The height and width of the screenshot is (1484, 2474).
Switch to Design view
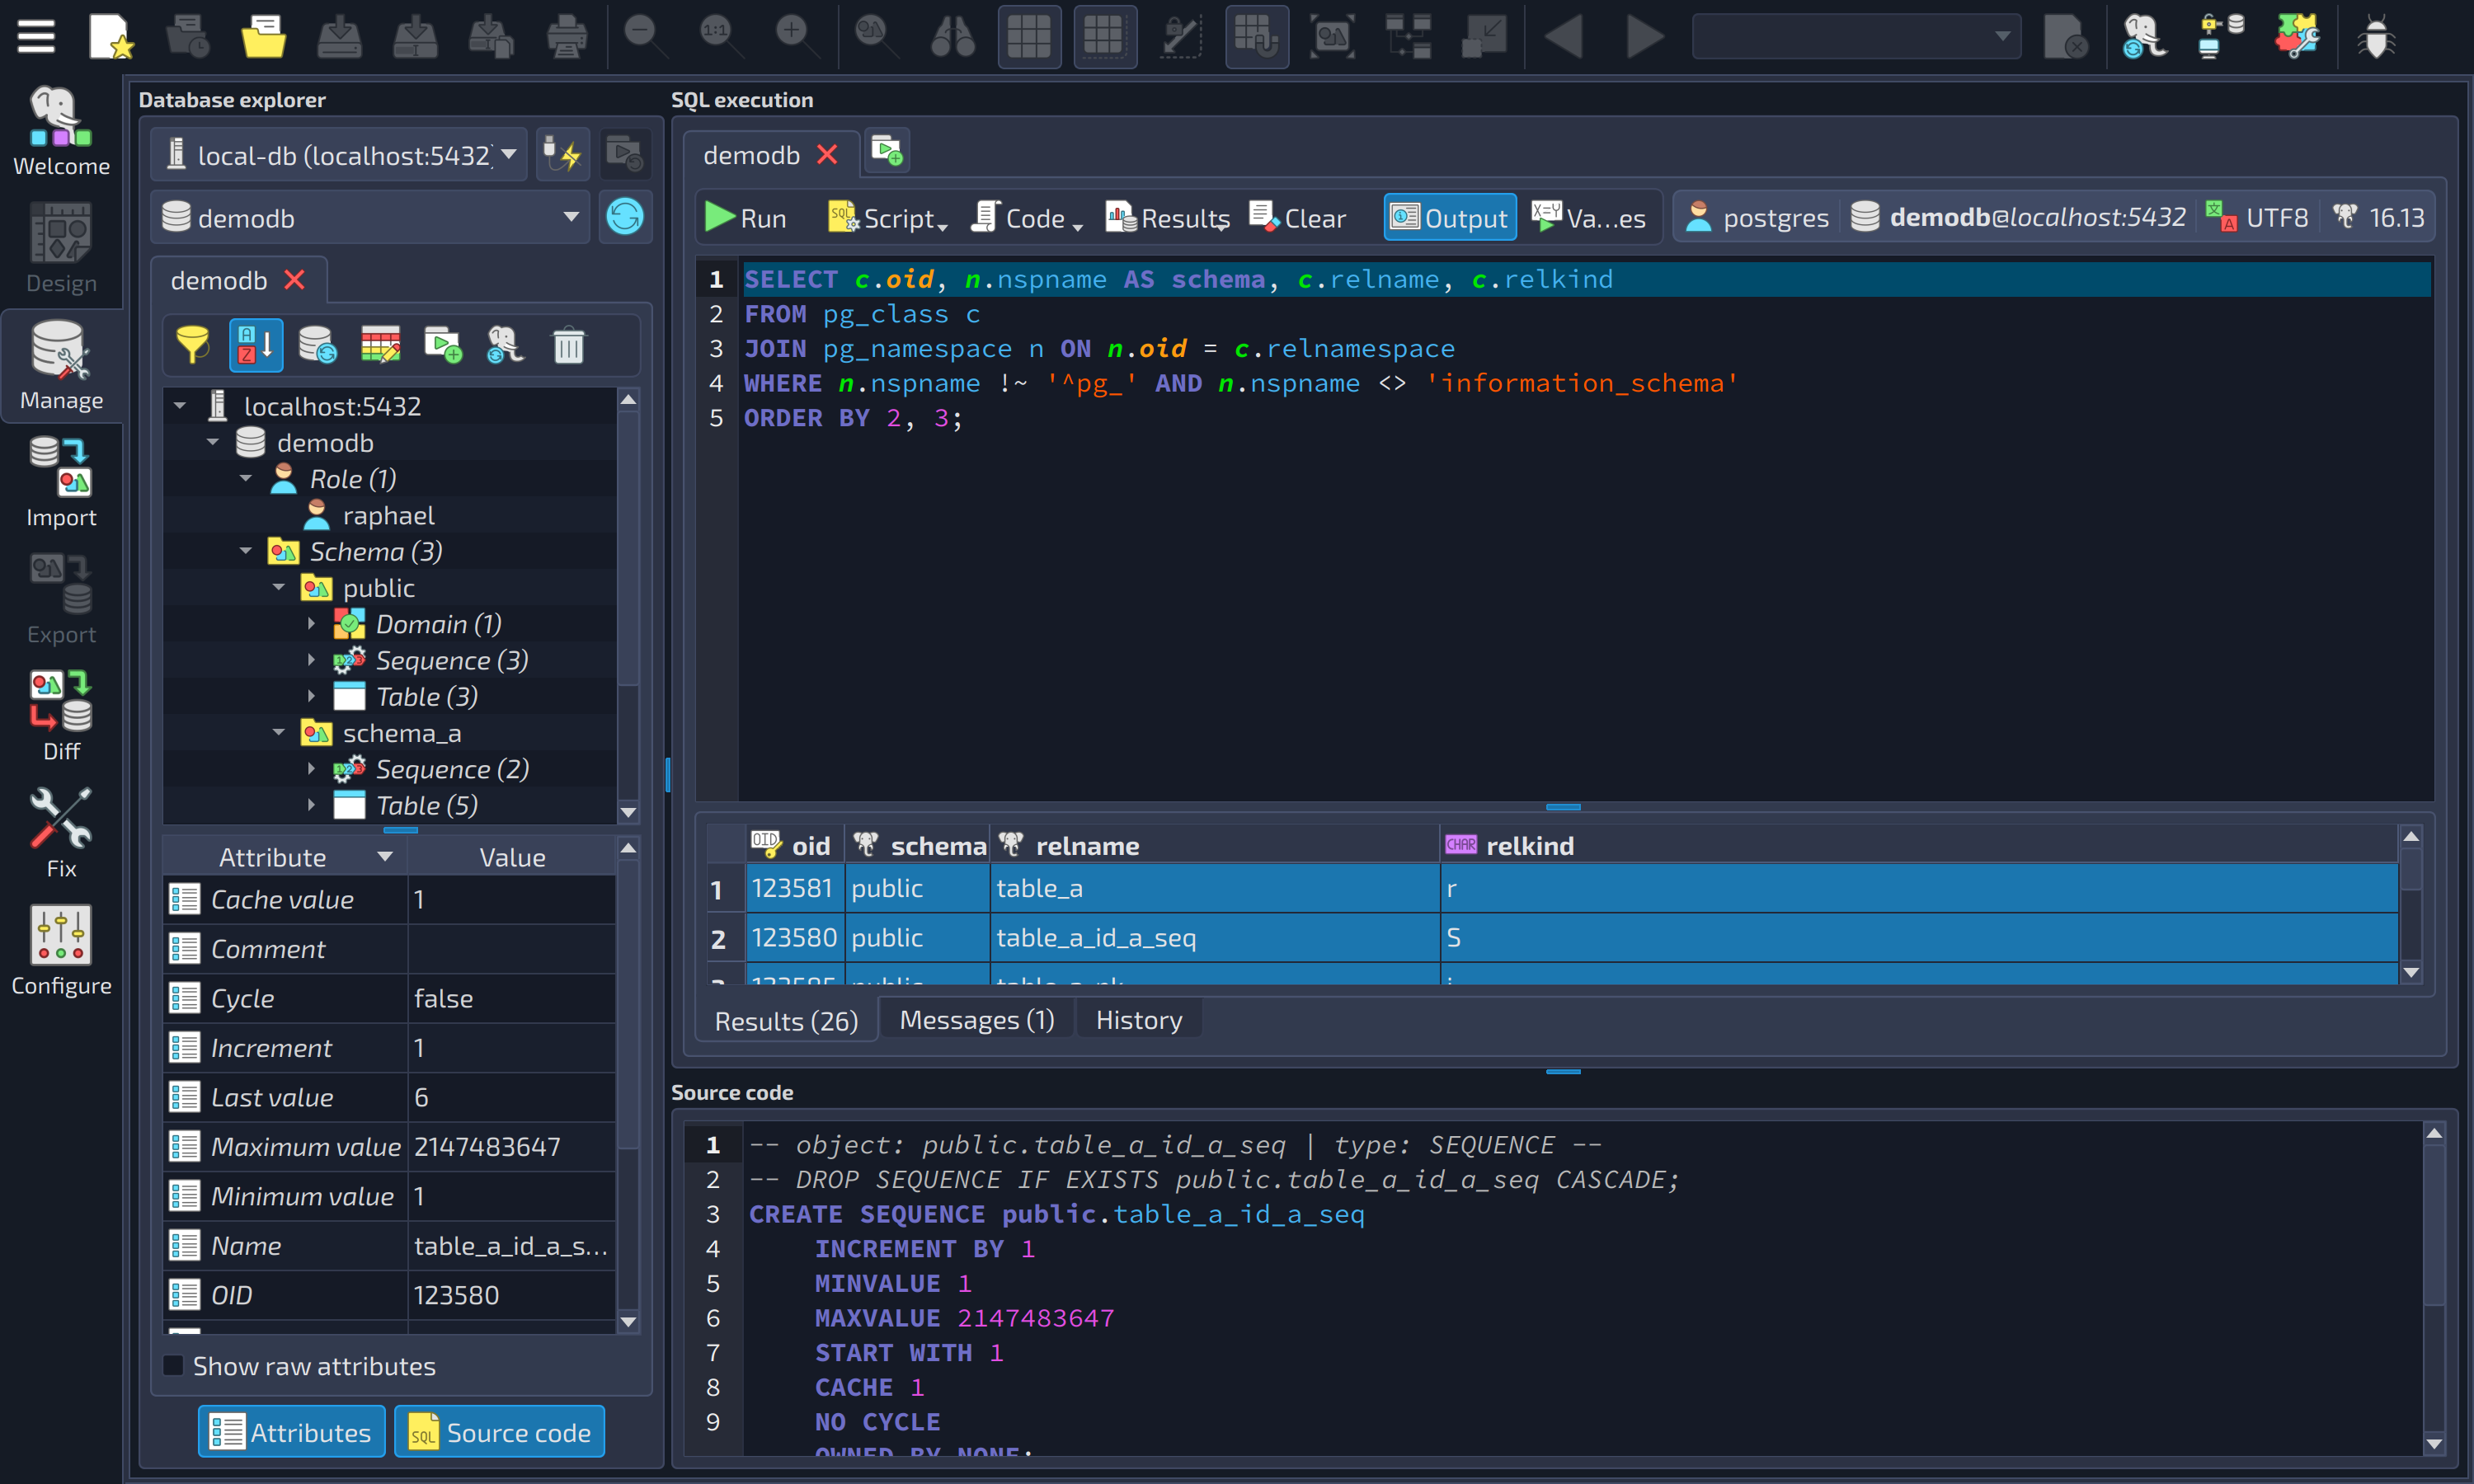point(61,248)
